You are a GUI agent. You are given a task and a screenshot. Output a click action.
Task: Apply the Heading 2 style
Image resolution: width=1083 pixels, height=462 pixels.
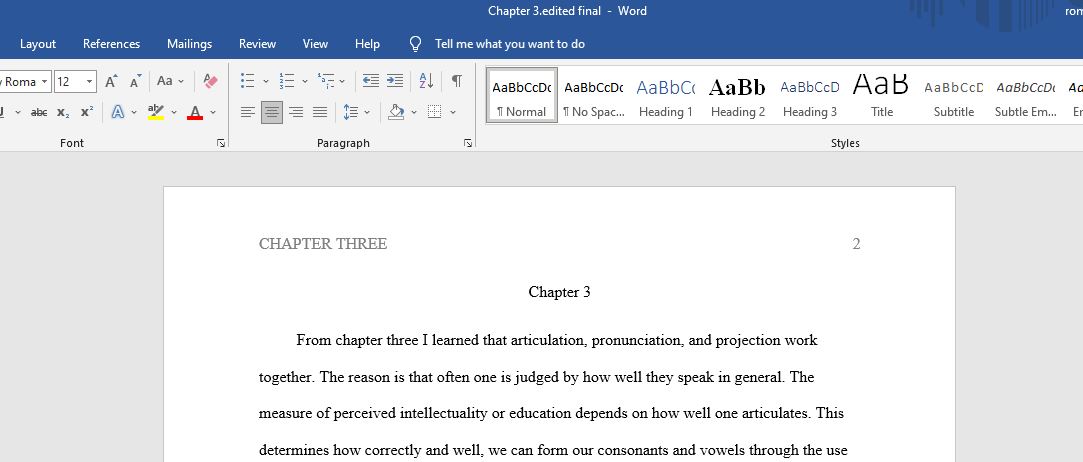pyautogui.click(x=738, y=96)
